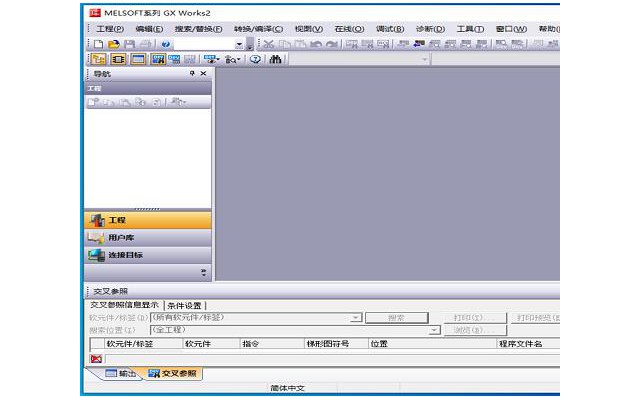Open the 调试(B) menu
640x400 pixels.
point(390,29)
